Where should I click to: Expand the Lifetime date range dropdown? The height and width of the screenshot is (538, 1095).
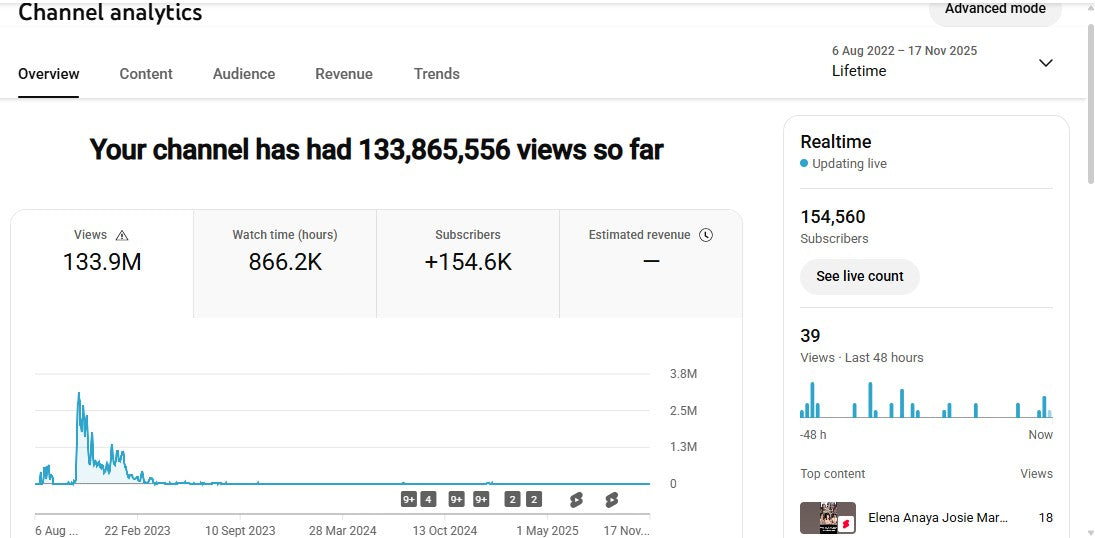pyautogui.click(x=1045, y=63)
